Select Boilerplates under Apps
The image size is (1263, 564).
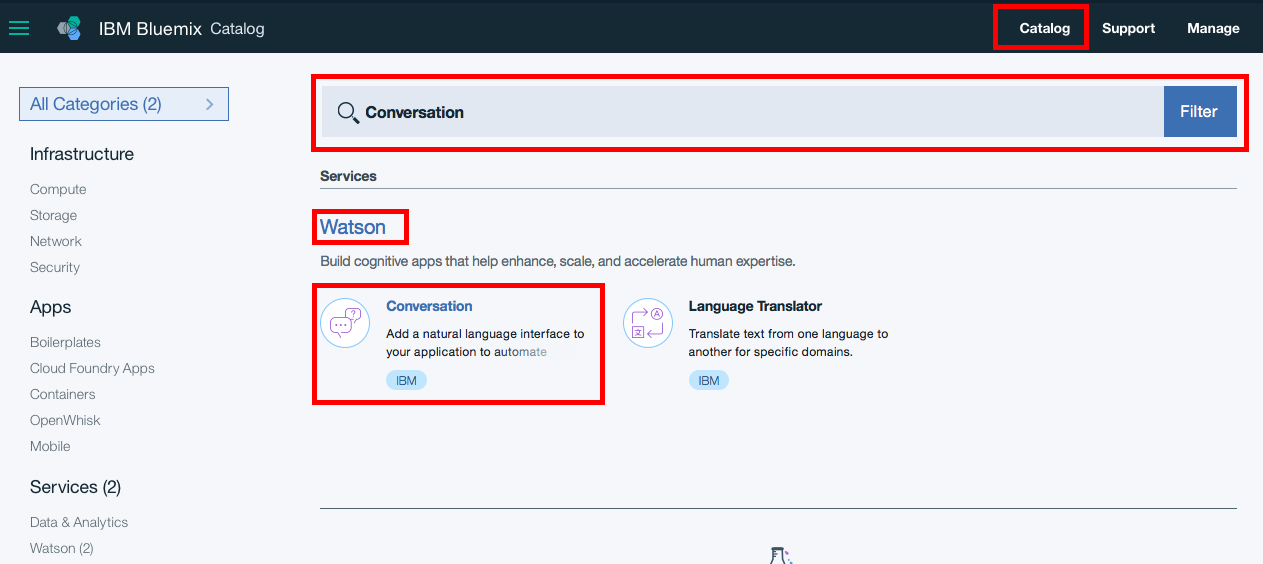click(65, 342)
